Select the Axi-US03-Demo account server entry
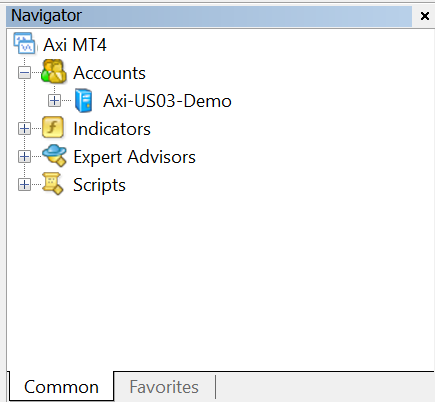Screen dimensions: 435x402 pyautogui.click(x=167, y=101)
